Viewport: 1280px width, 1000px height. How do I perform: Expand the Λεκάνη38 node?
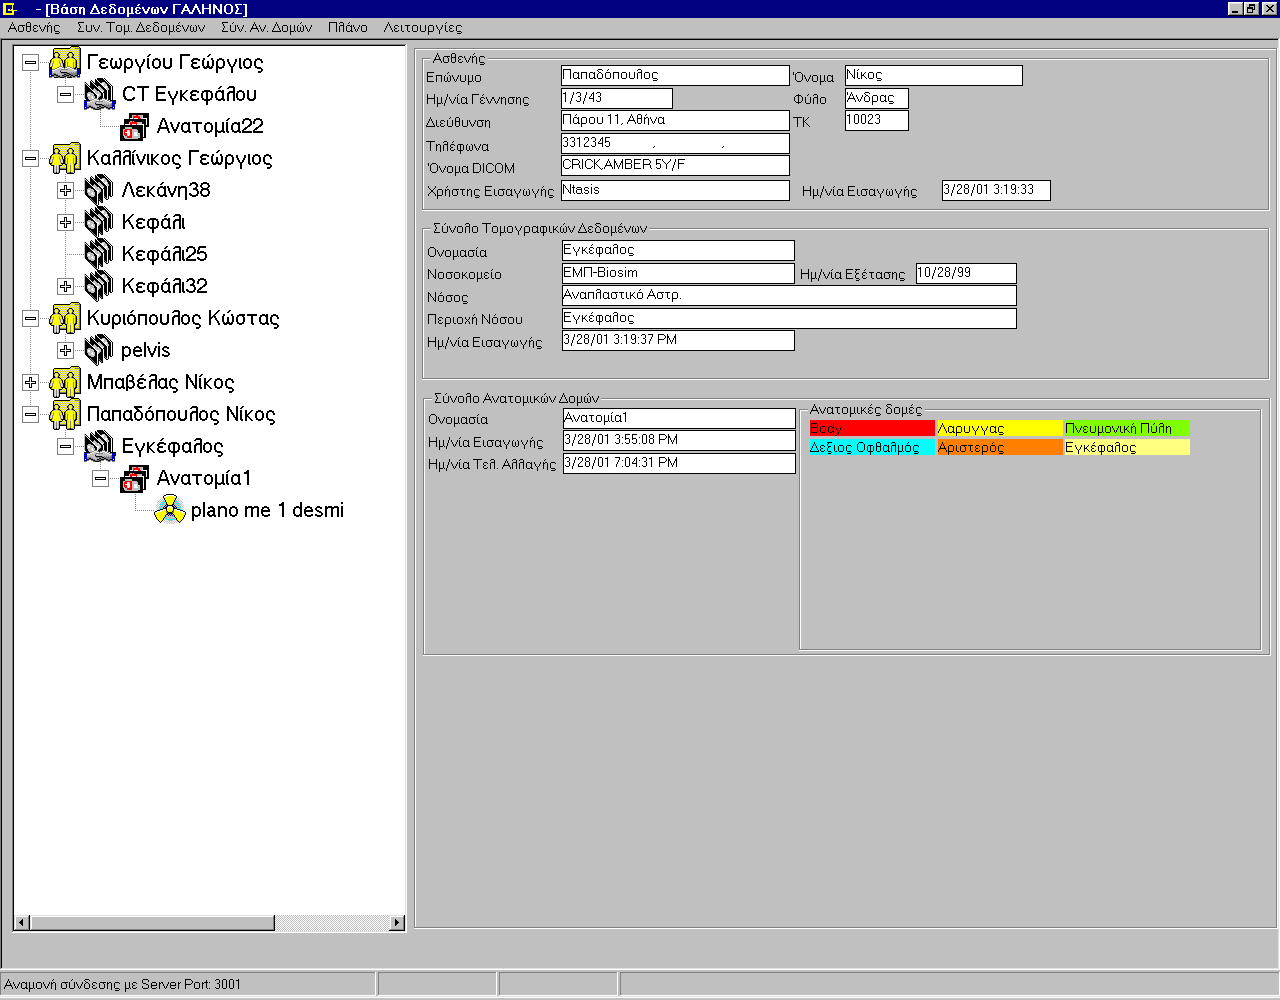tap(65, 190)
